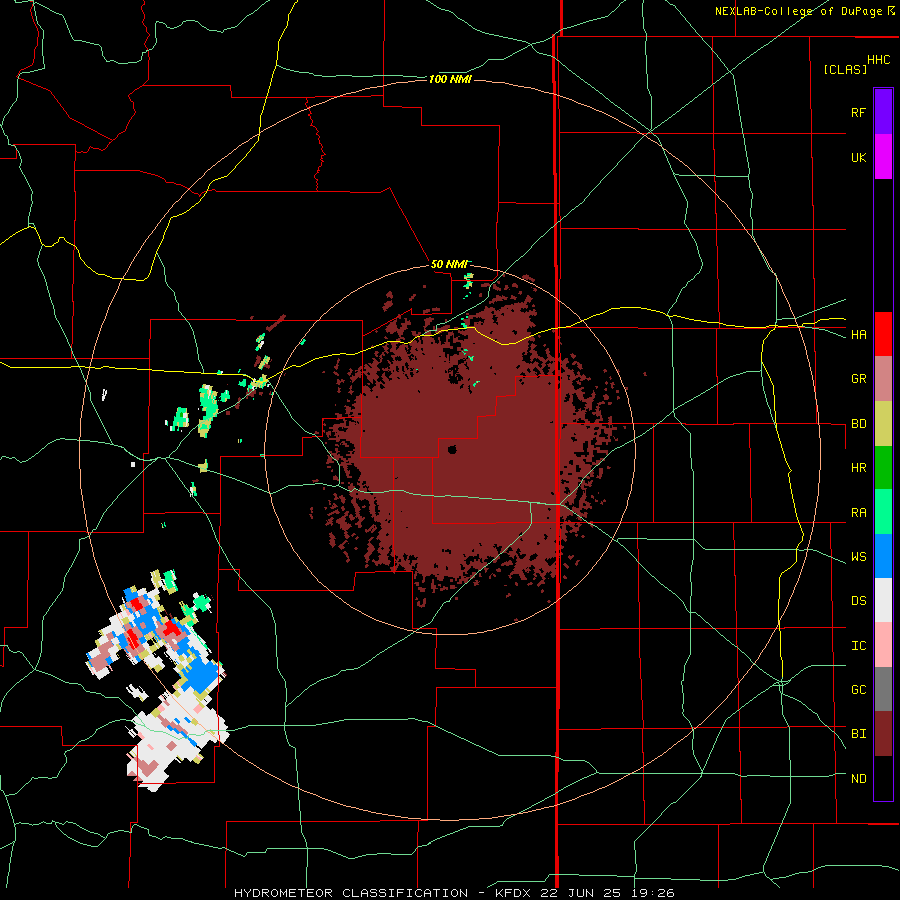Screen dimensions: 900x900
Task: Click the '22 JUN 25' date text
Action: coord(581,893)
